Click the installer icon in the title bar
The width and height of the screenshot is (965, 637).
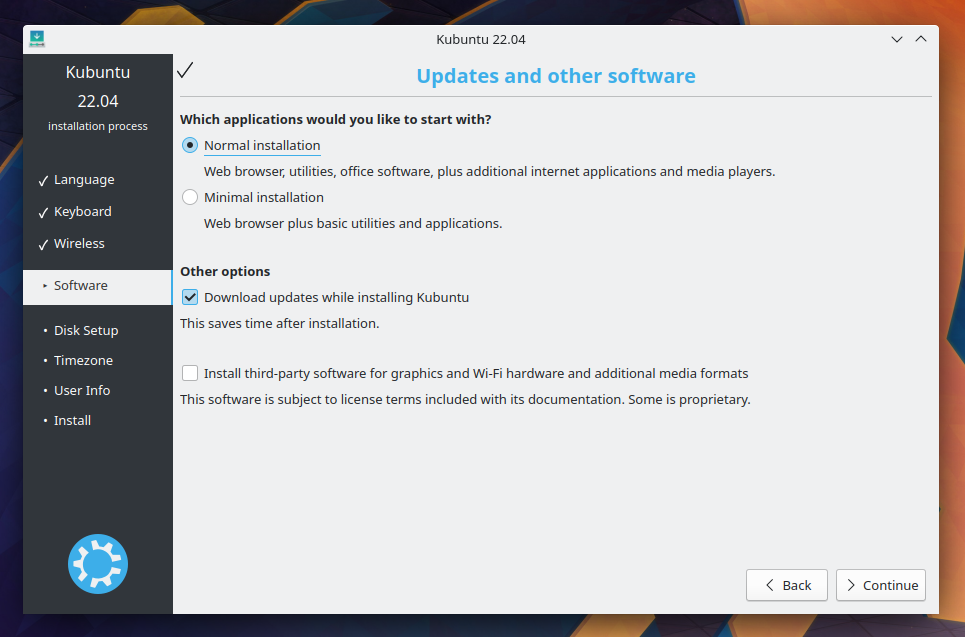coord(37,39)
